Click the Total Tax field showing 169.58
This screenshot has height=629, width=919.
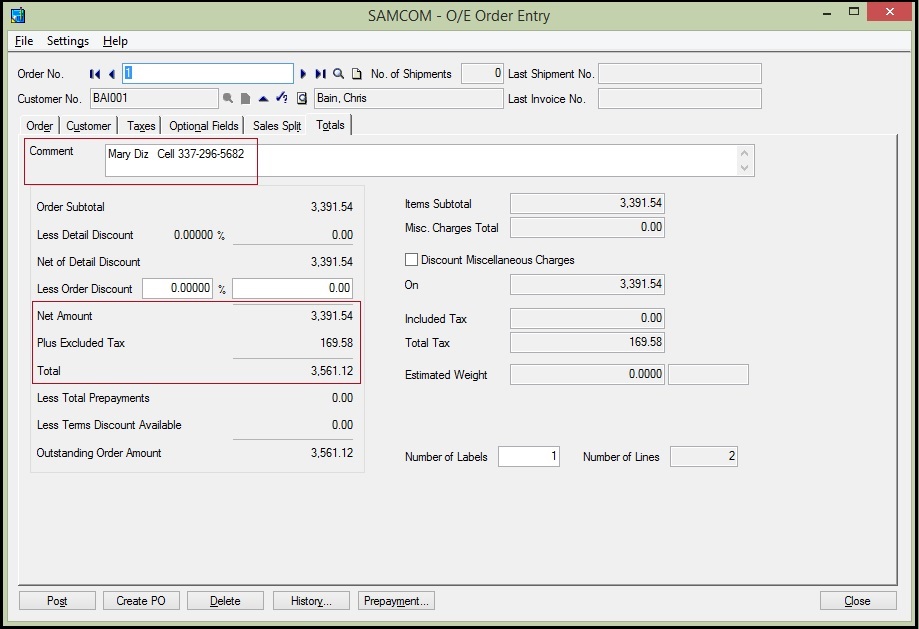pos(587,342)
